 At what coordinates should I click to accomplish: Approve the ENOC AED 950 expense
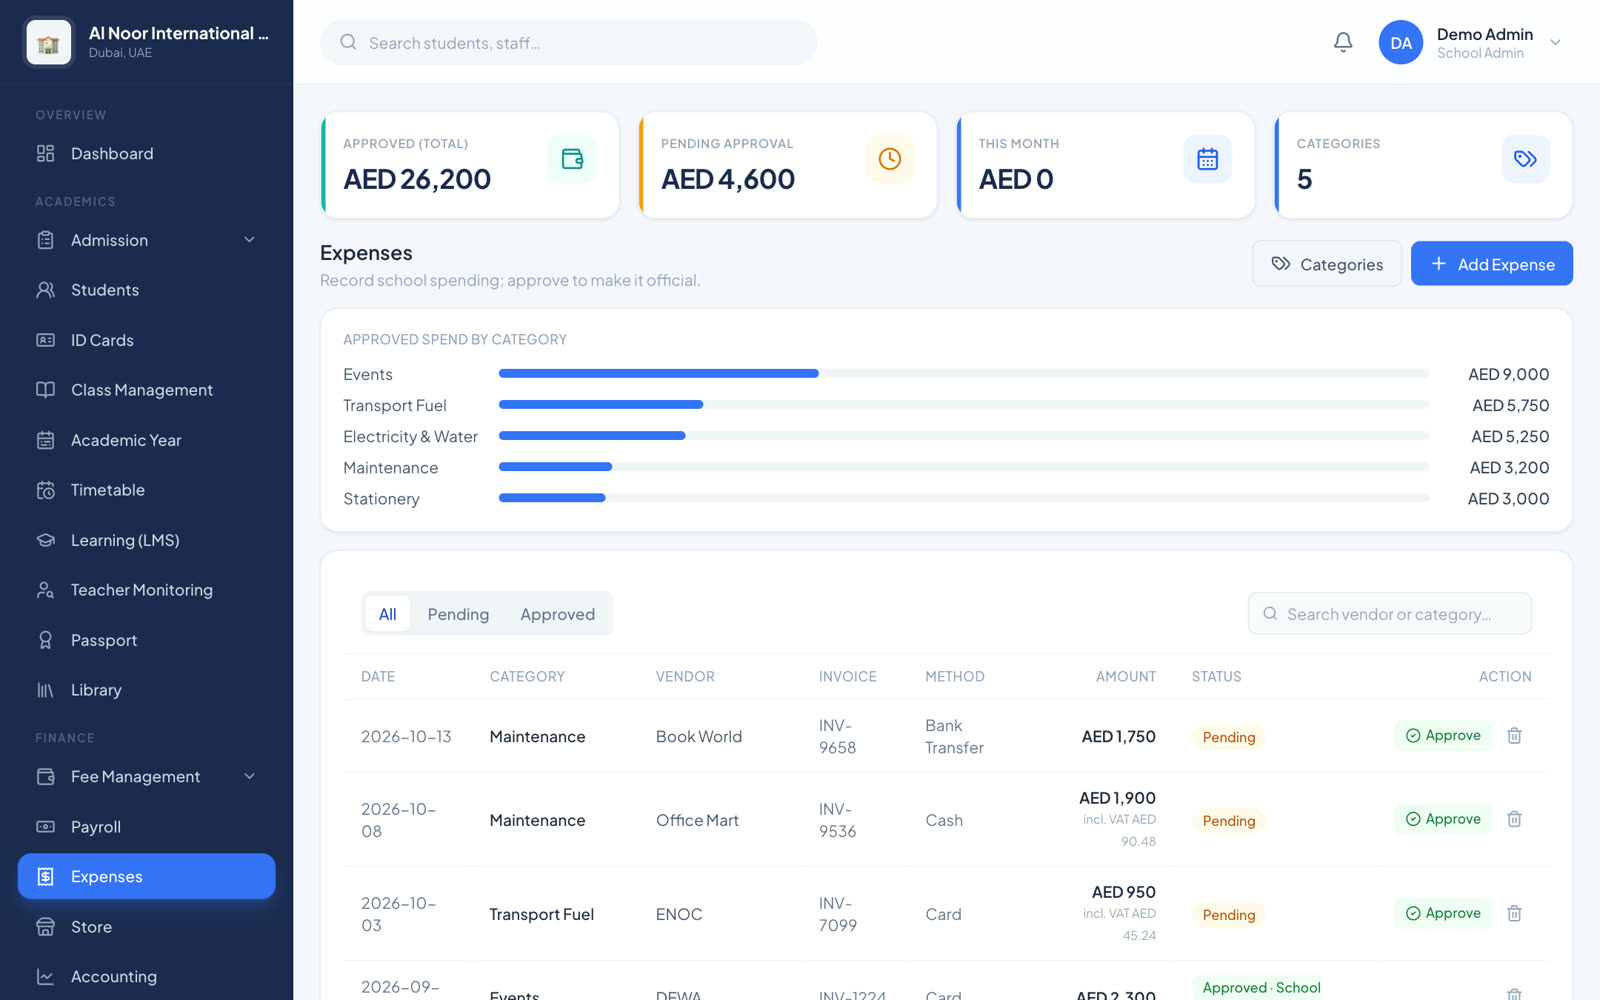(x=1443, y=913)
